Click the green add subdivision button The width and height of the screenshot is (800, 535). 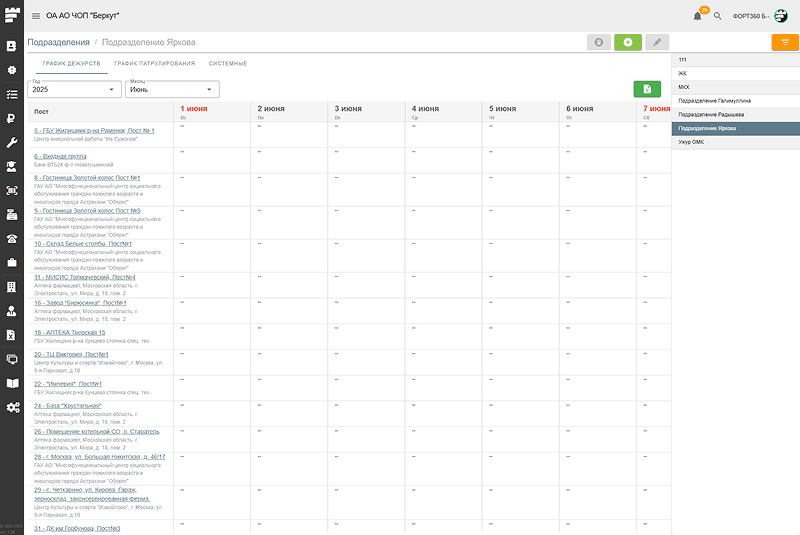pyautogui.click(x=628, y=42)
